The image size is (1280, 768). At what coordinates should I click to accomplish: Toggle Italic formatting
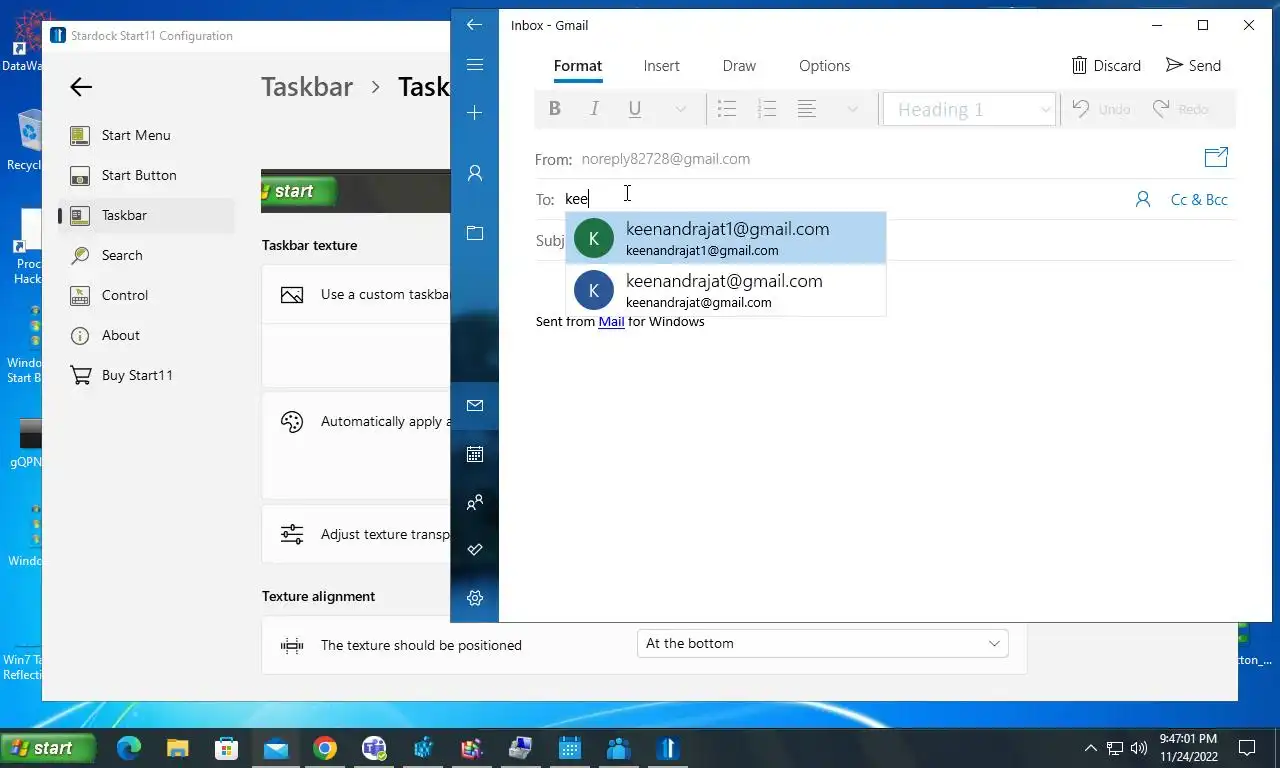point(595,109)
